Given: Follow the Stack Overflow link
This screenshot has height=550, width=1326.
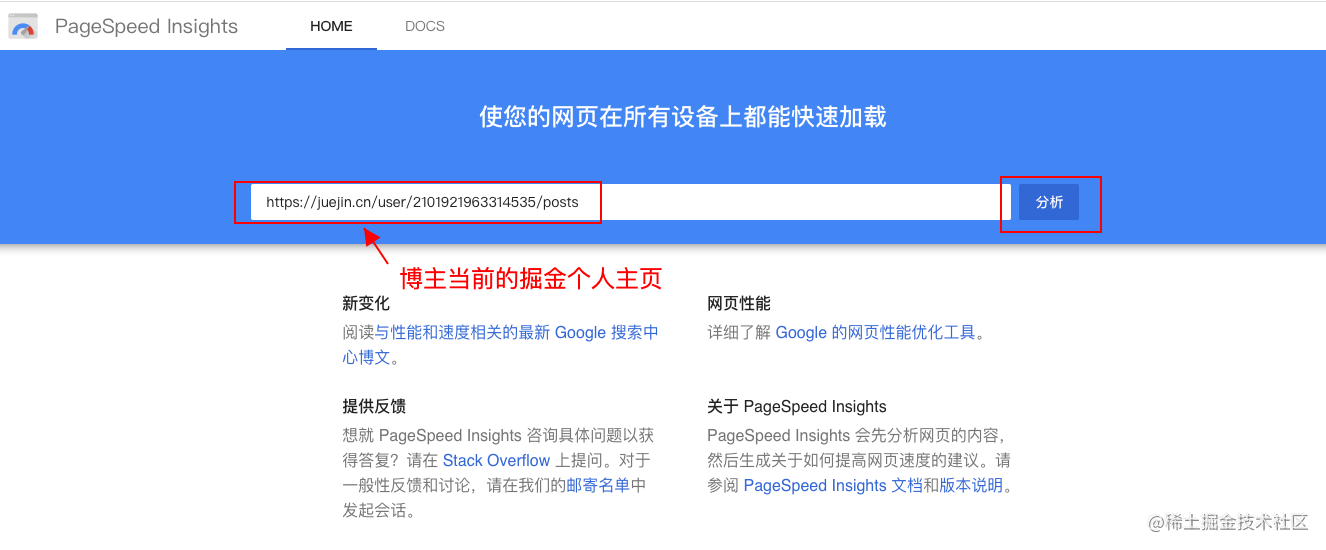Looking at the screenshot, I should pyautogui.click(x=496, y=461).
